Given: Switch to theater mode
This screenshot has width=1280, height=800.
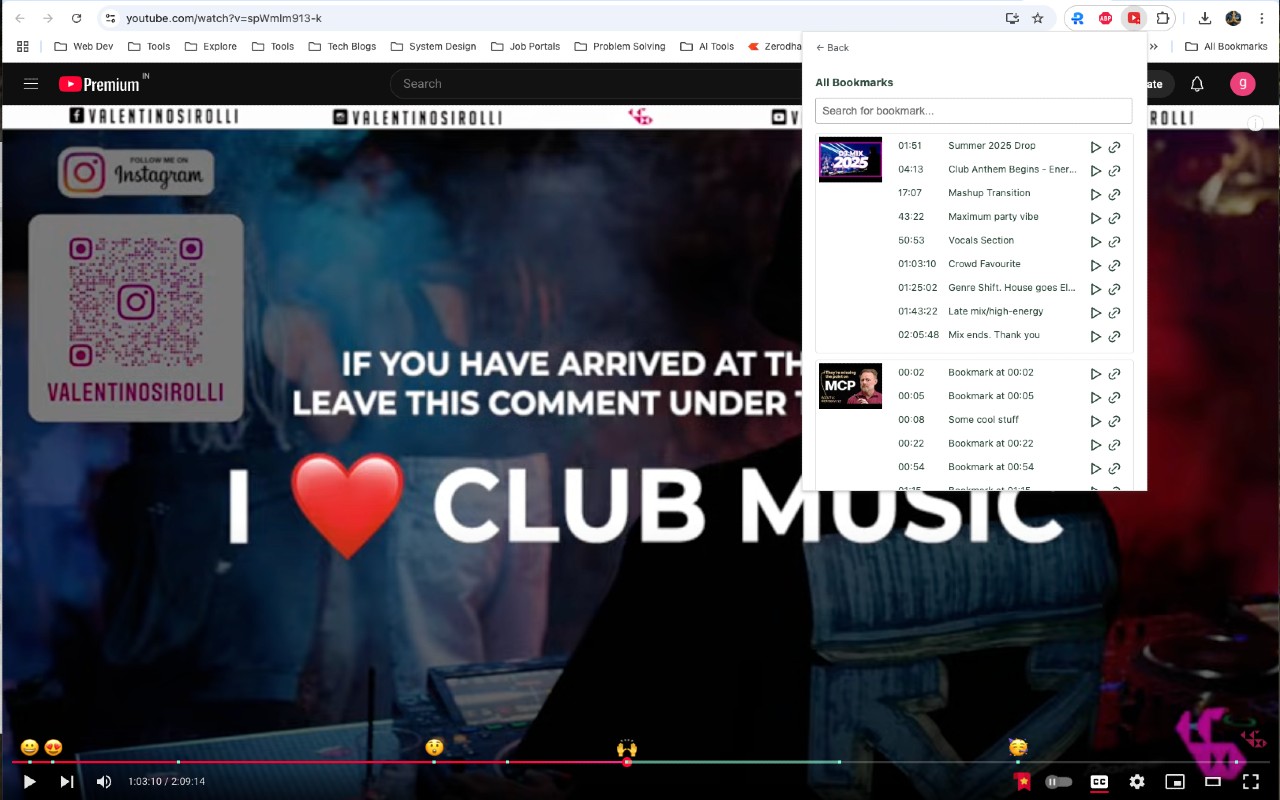Looking at the screenshot, I should [x=1213, y=781].
